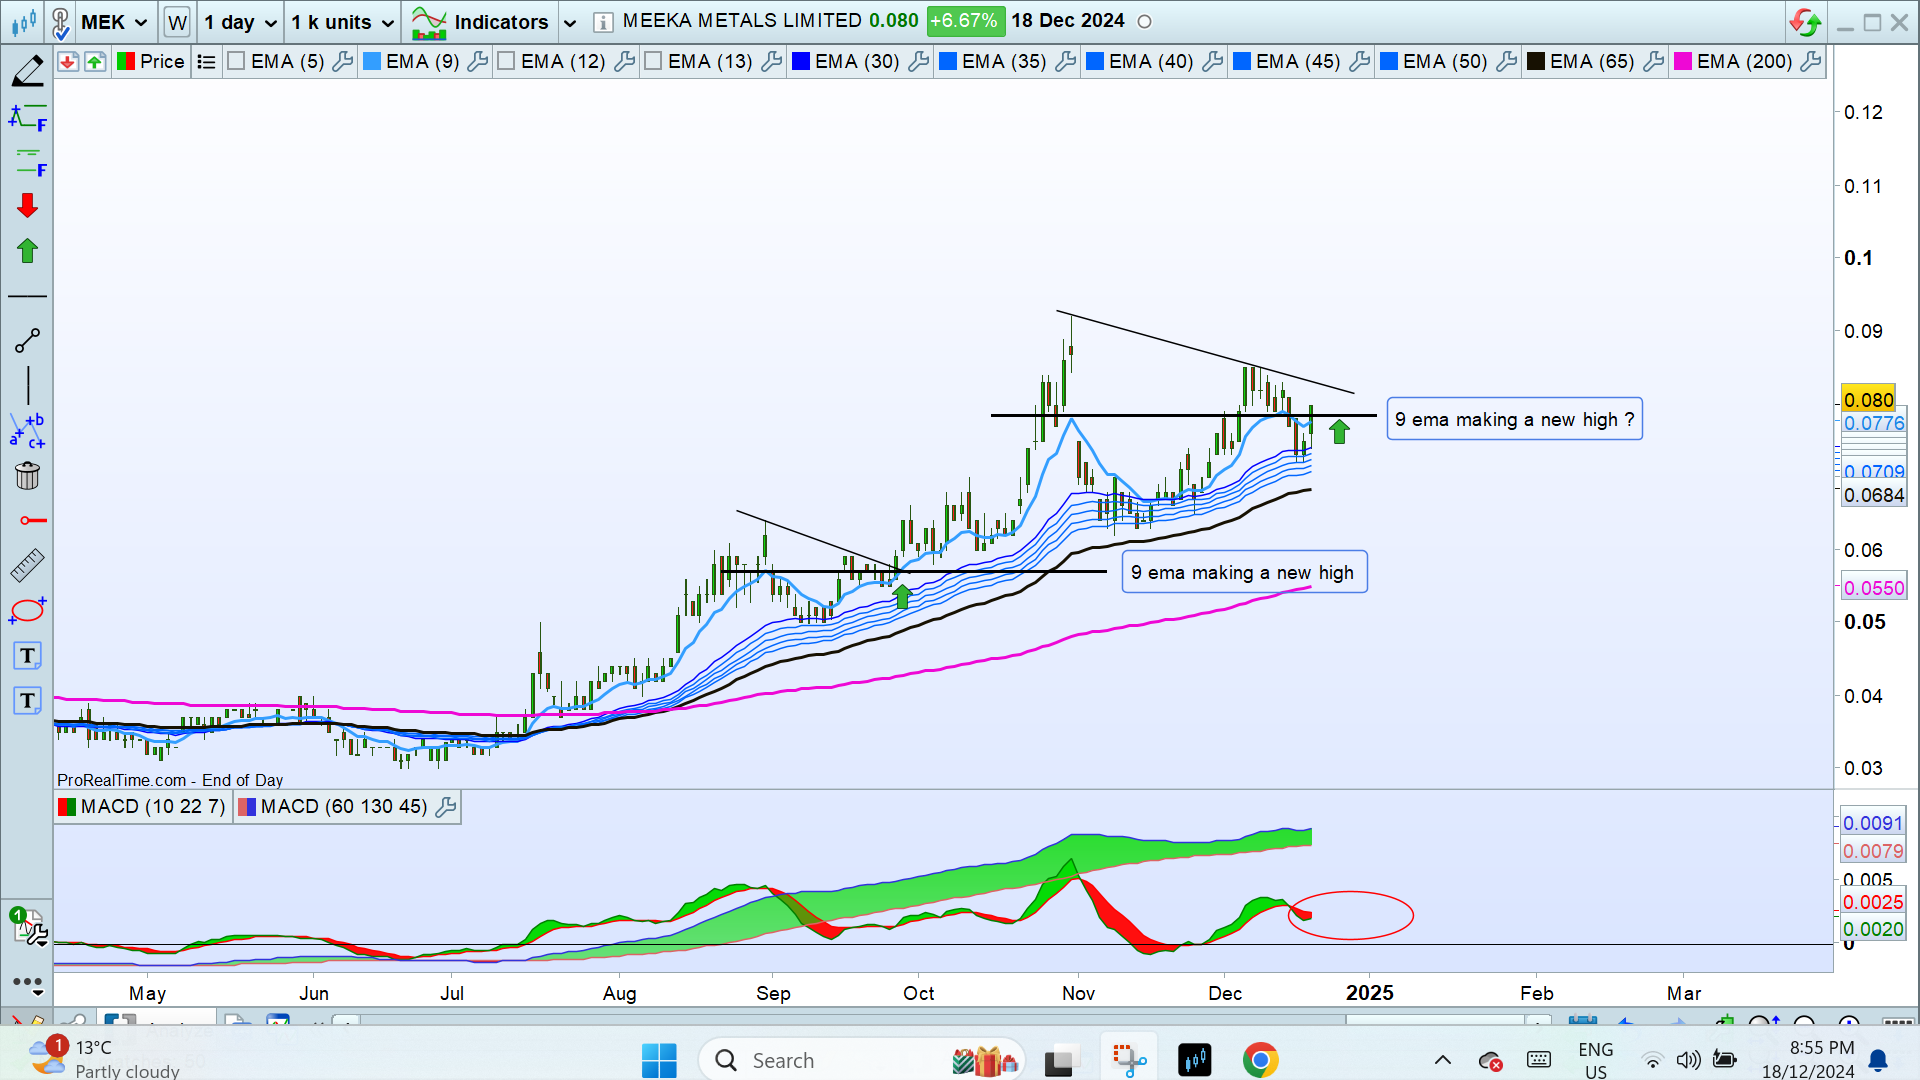The image size is (1920, 1080).
Task: Click the circle toggle after 18 Dec 2024
Action: (1145, 22)
